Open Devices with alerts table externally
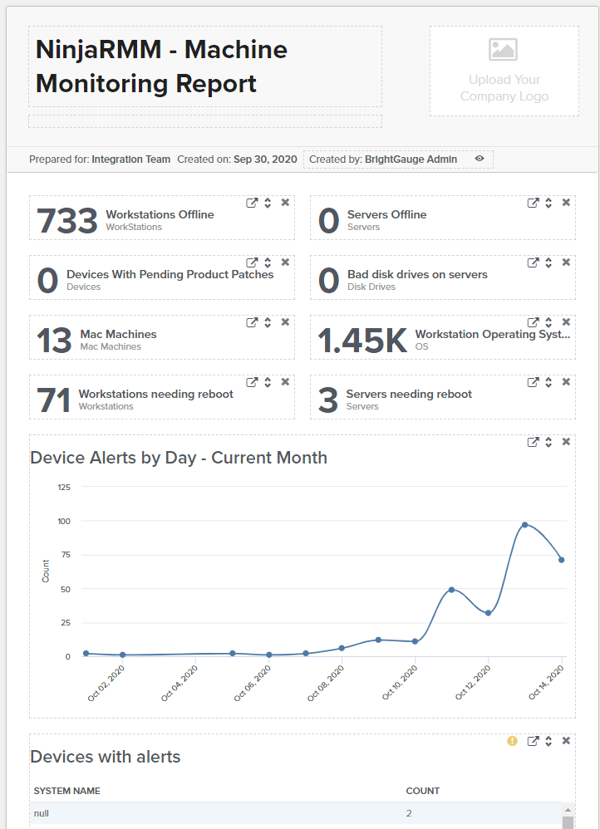 (533, 741)
